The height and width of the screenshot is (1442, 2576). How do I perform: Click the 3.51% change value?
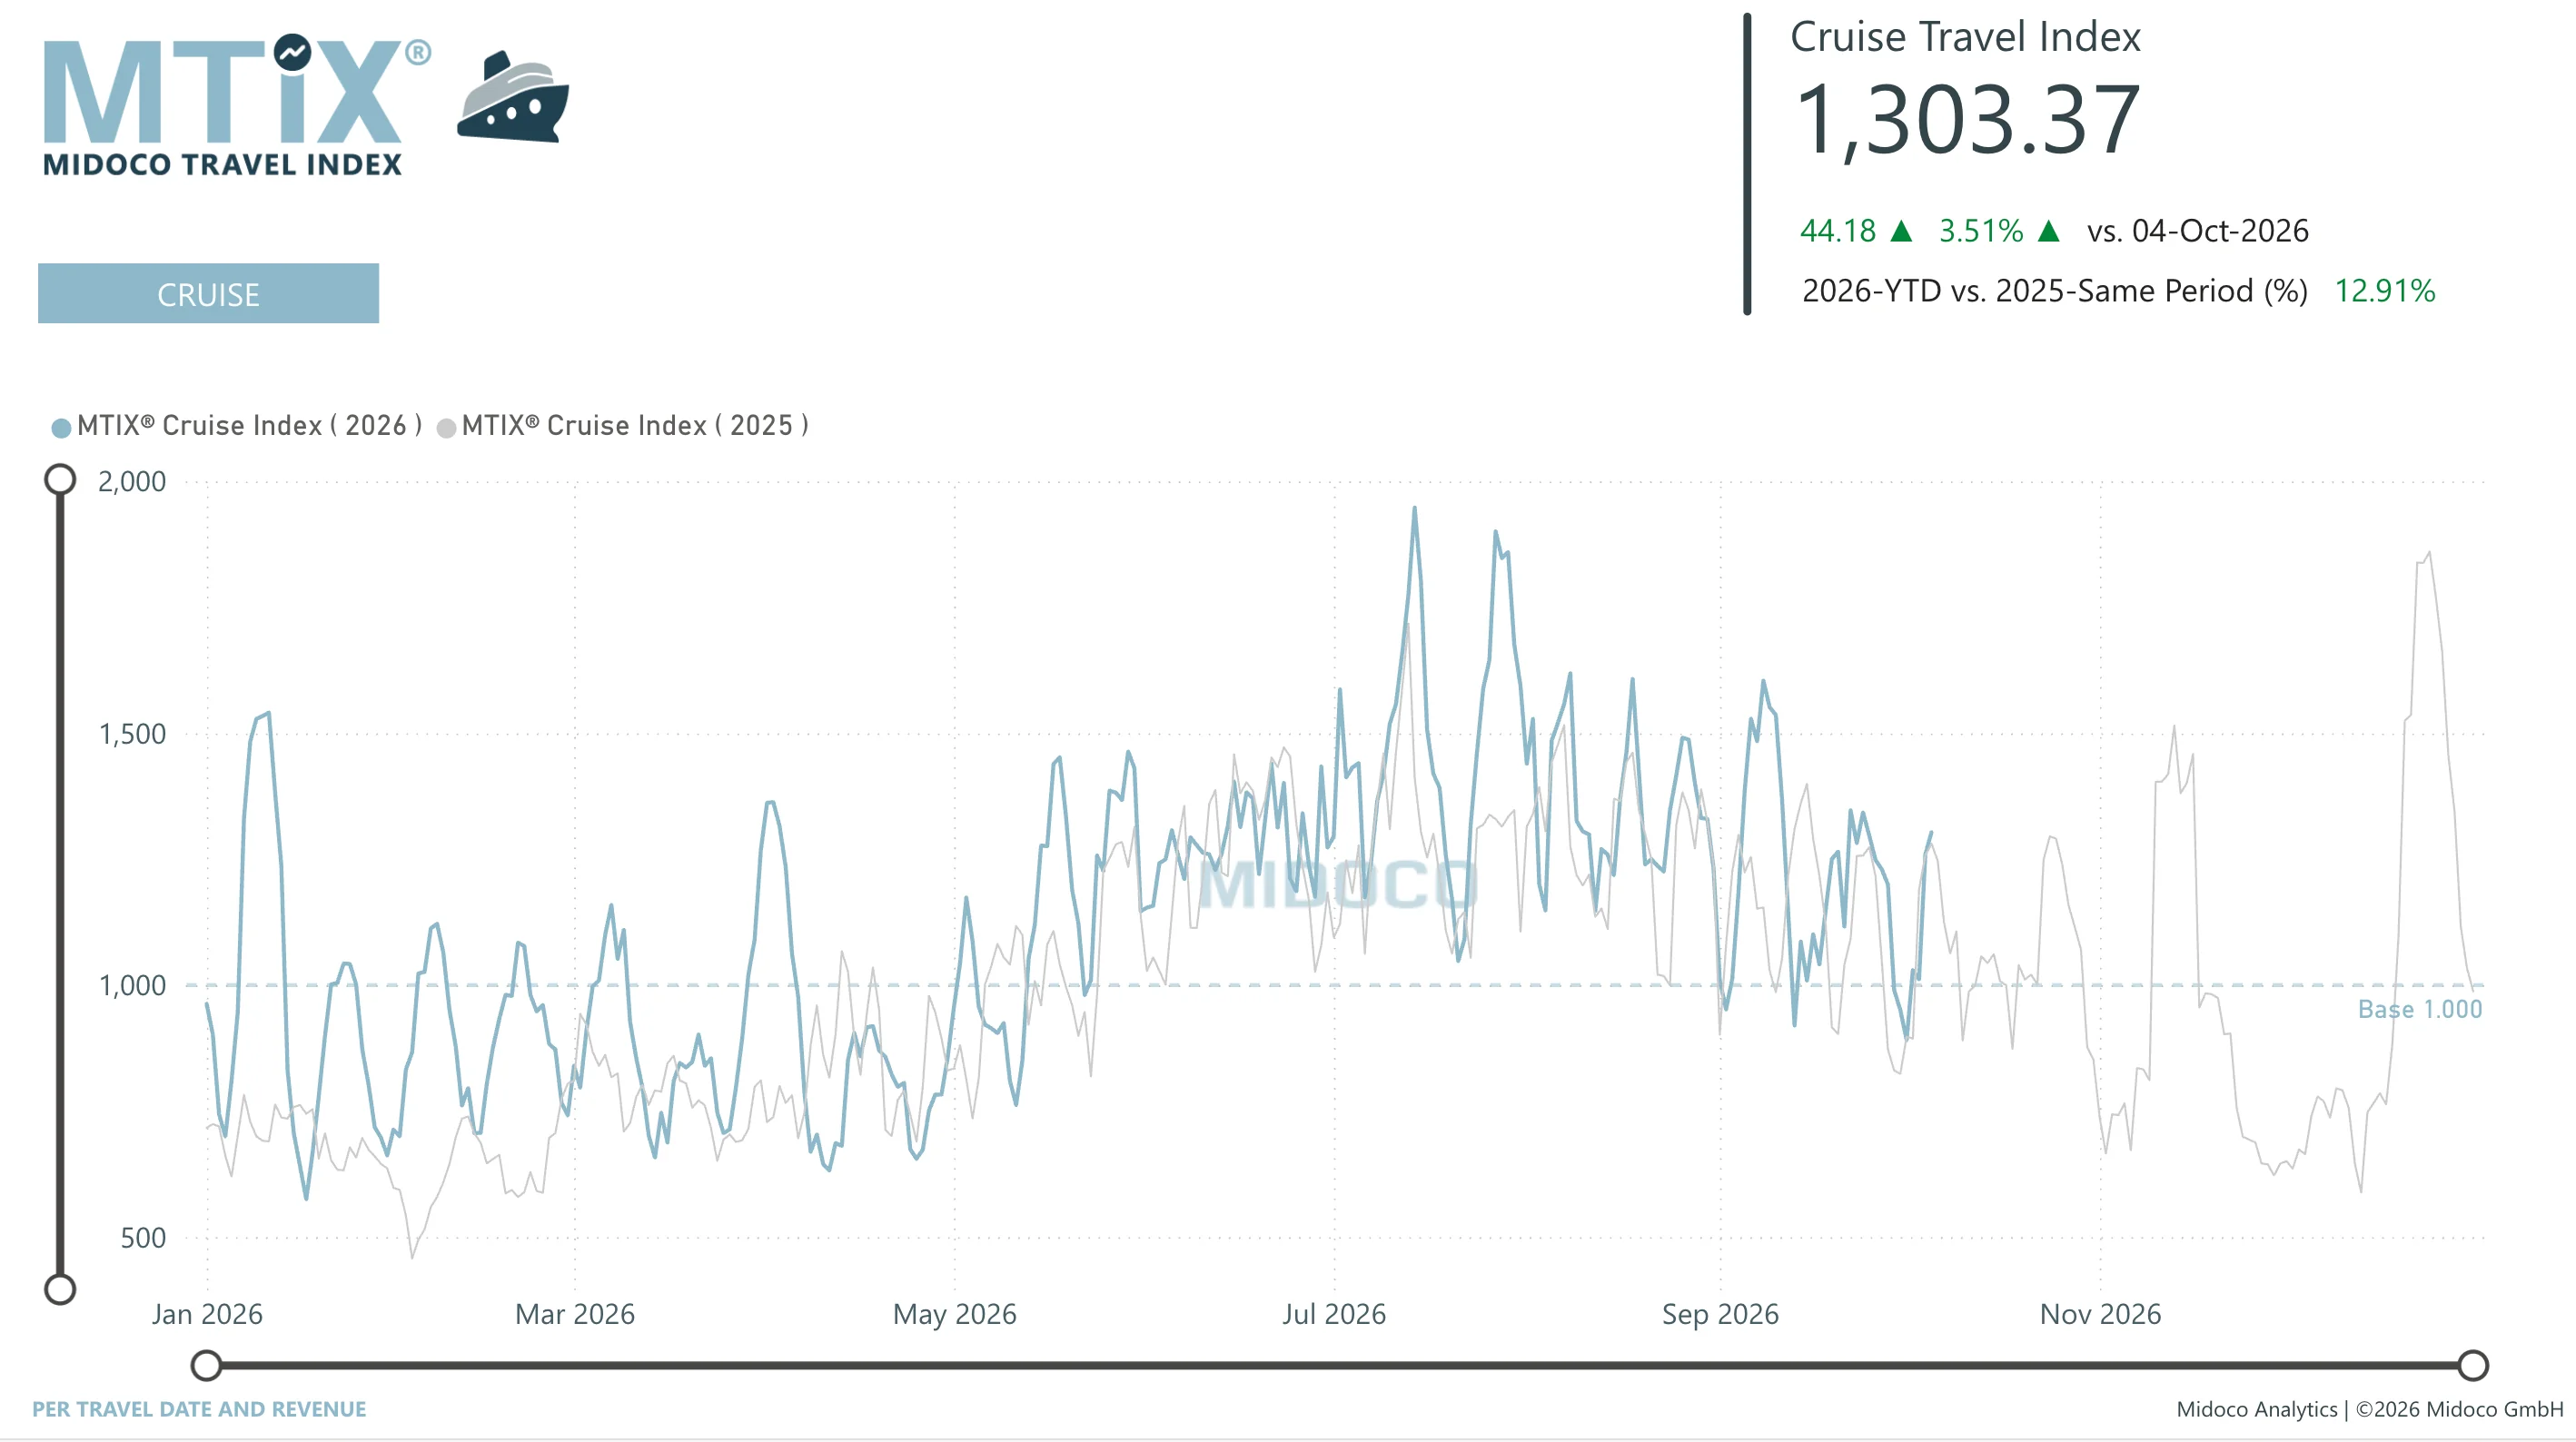(x=1981, y=231)
